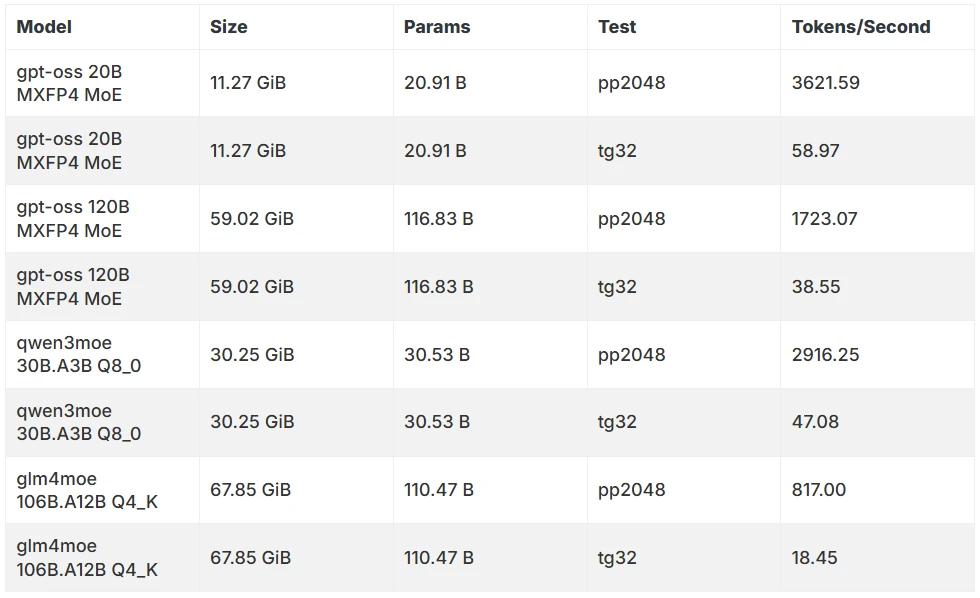Click the Size column header
The width and height of the screenshot is (980, 598).
(x=228, y=27)
